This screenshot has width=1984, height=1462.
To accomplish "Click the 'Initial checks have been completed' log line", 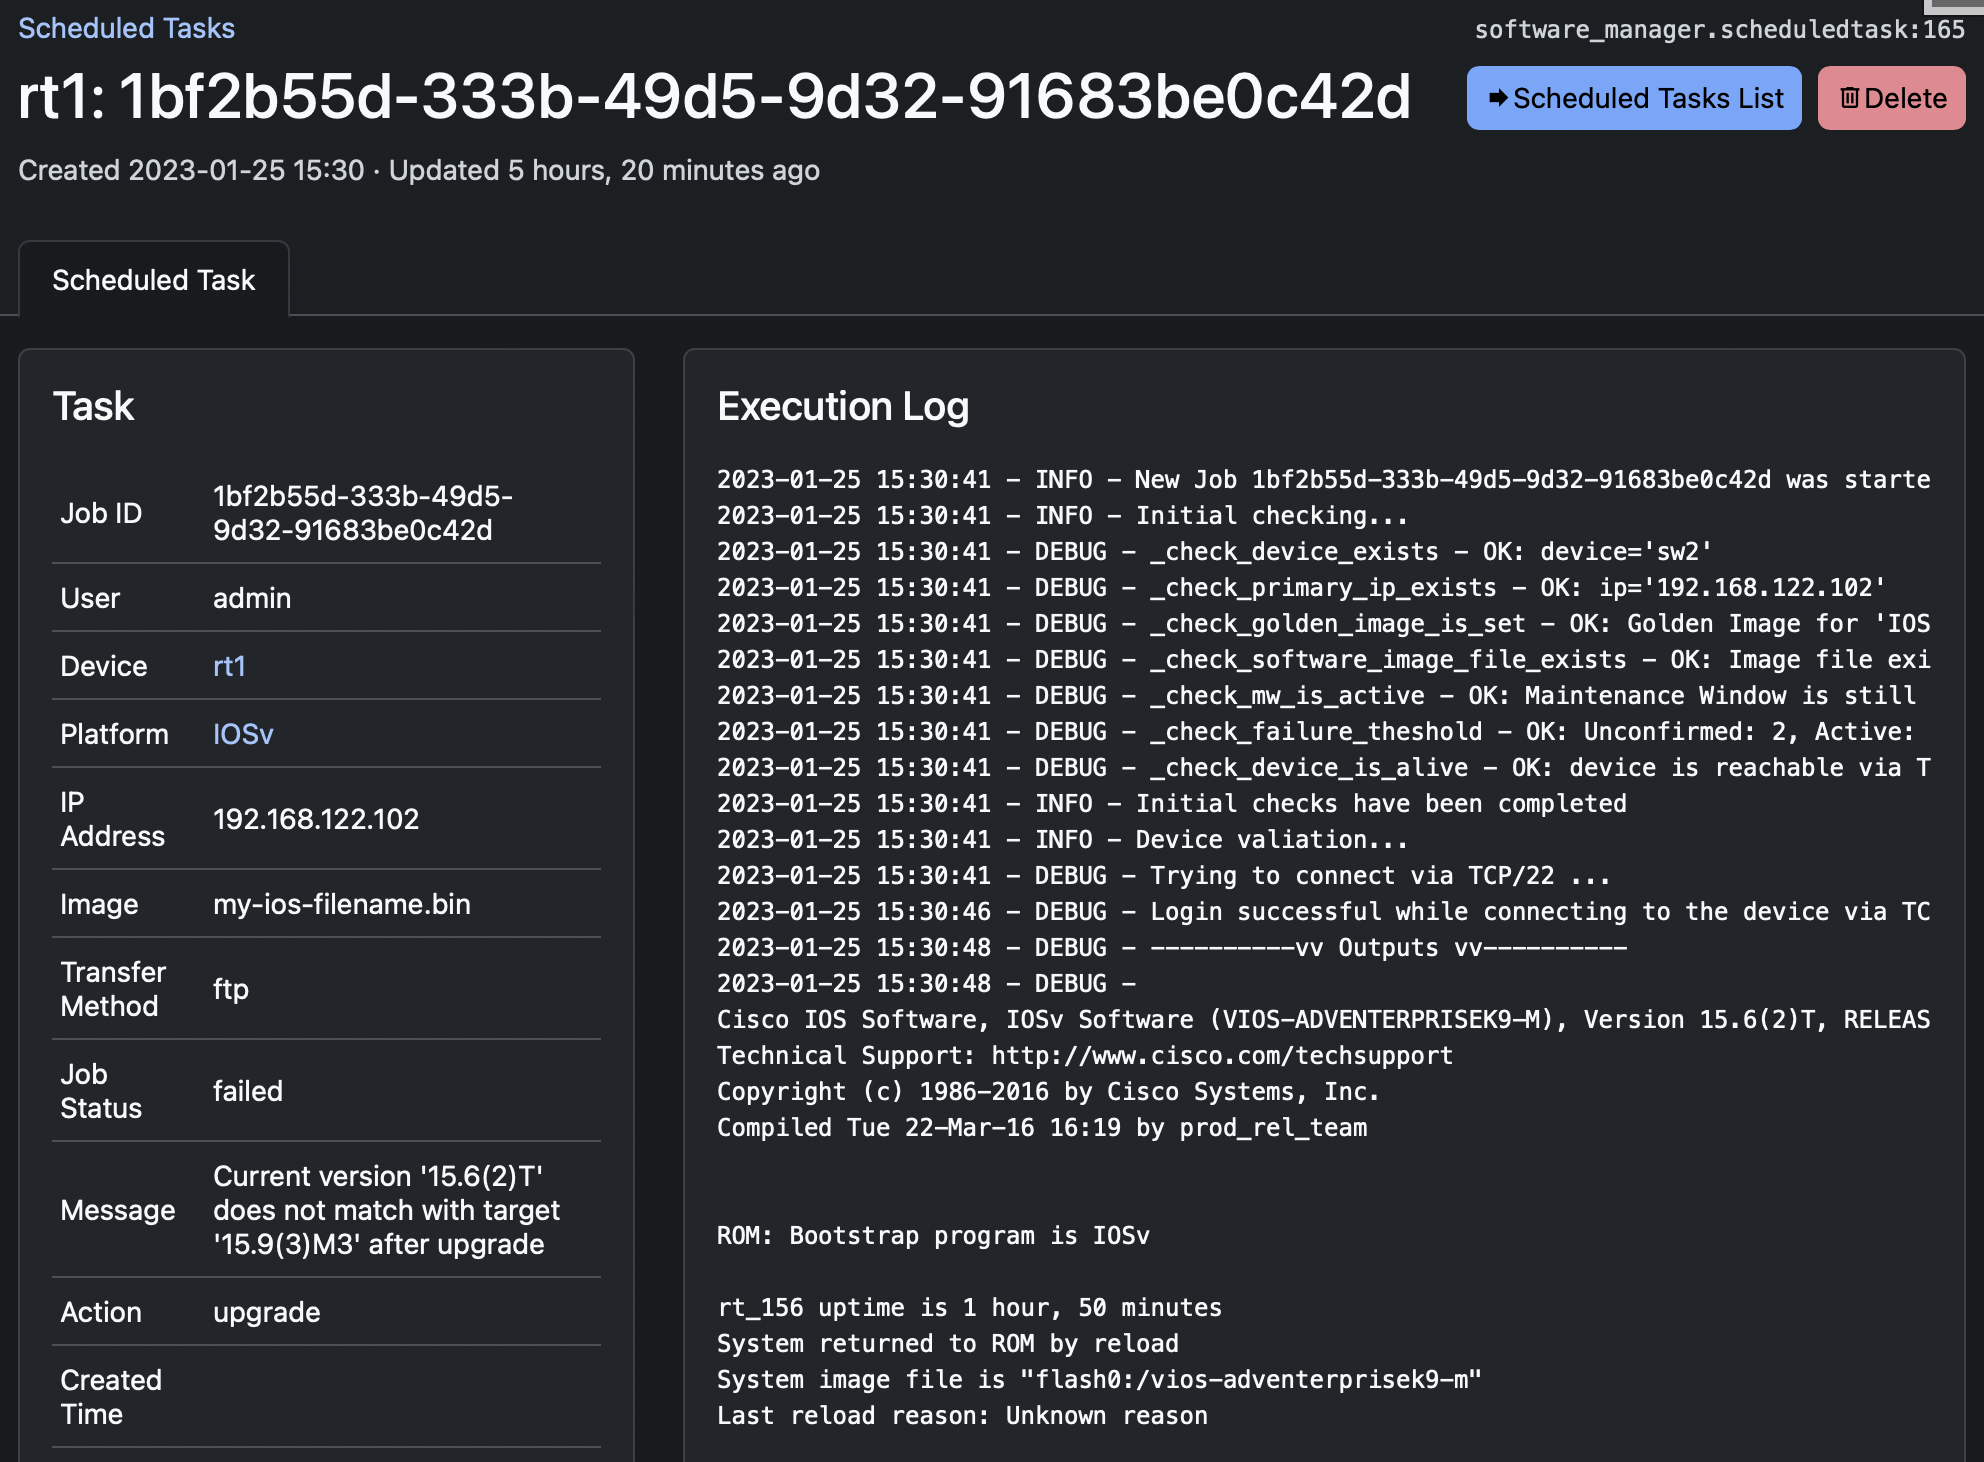I will point(1172,804).
